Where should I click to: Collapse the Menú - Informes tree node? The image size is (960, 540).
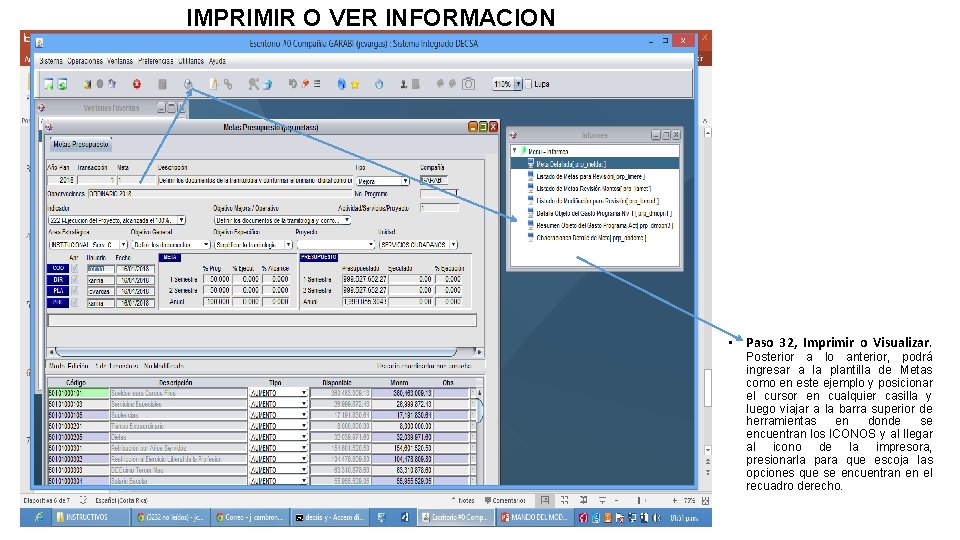[515, 151]
